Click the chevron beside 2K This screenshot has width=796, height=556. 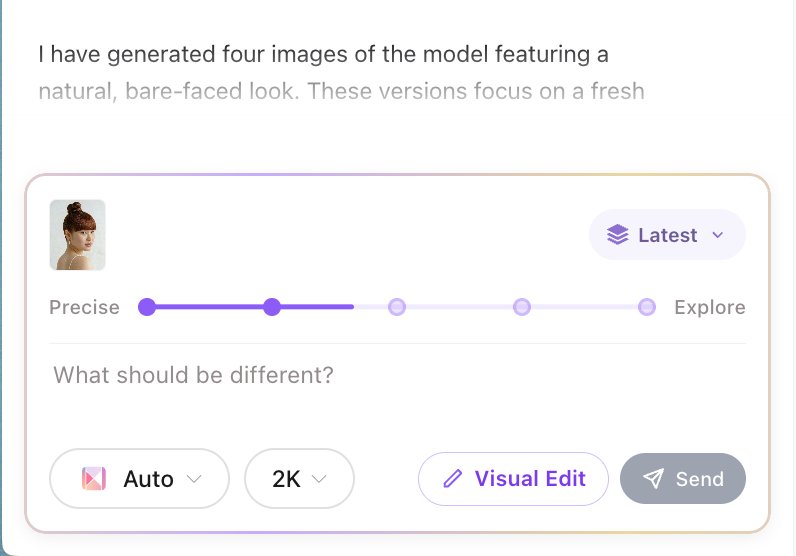(x=320, y=479)
